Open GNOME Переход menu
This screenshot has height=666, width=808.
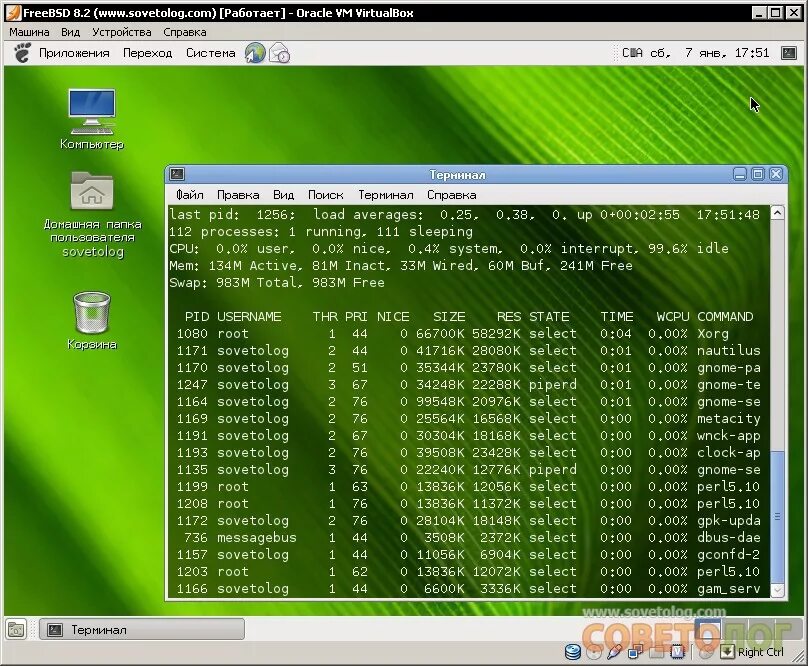147,53
